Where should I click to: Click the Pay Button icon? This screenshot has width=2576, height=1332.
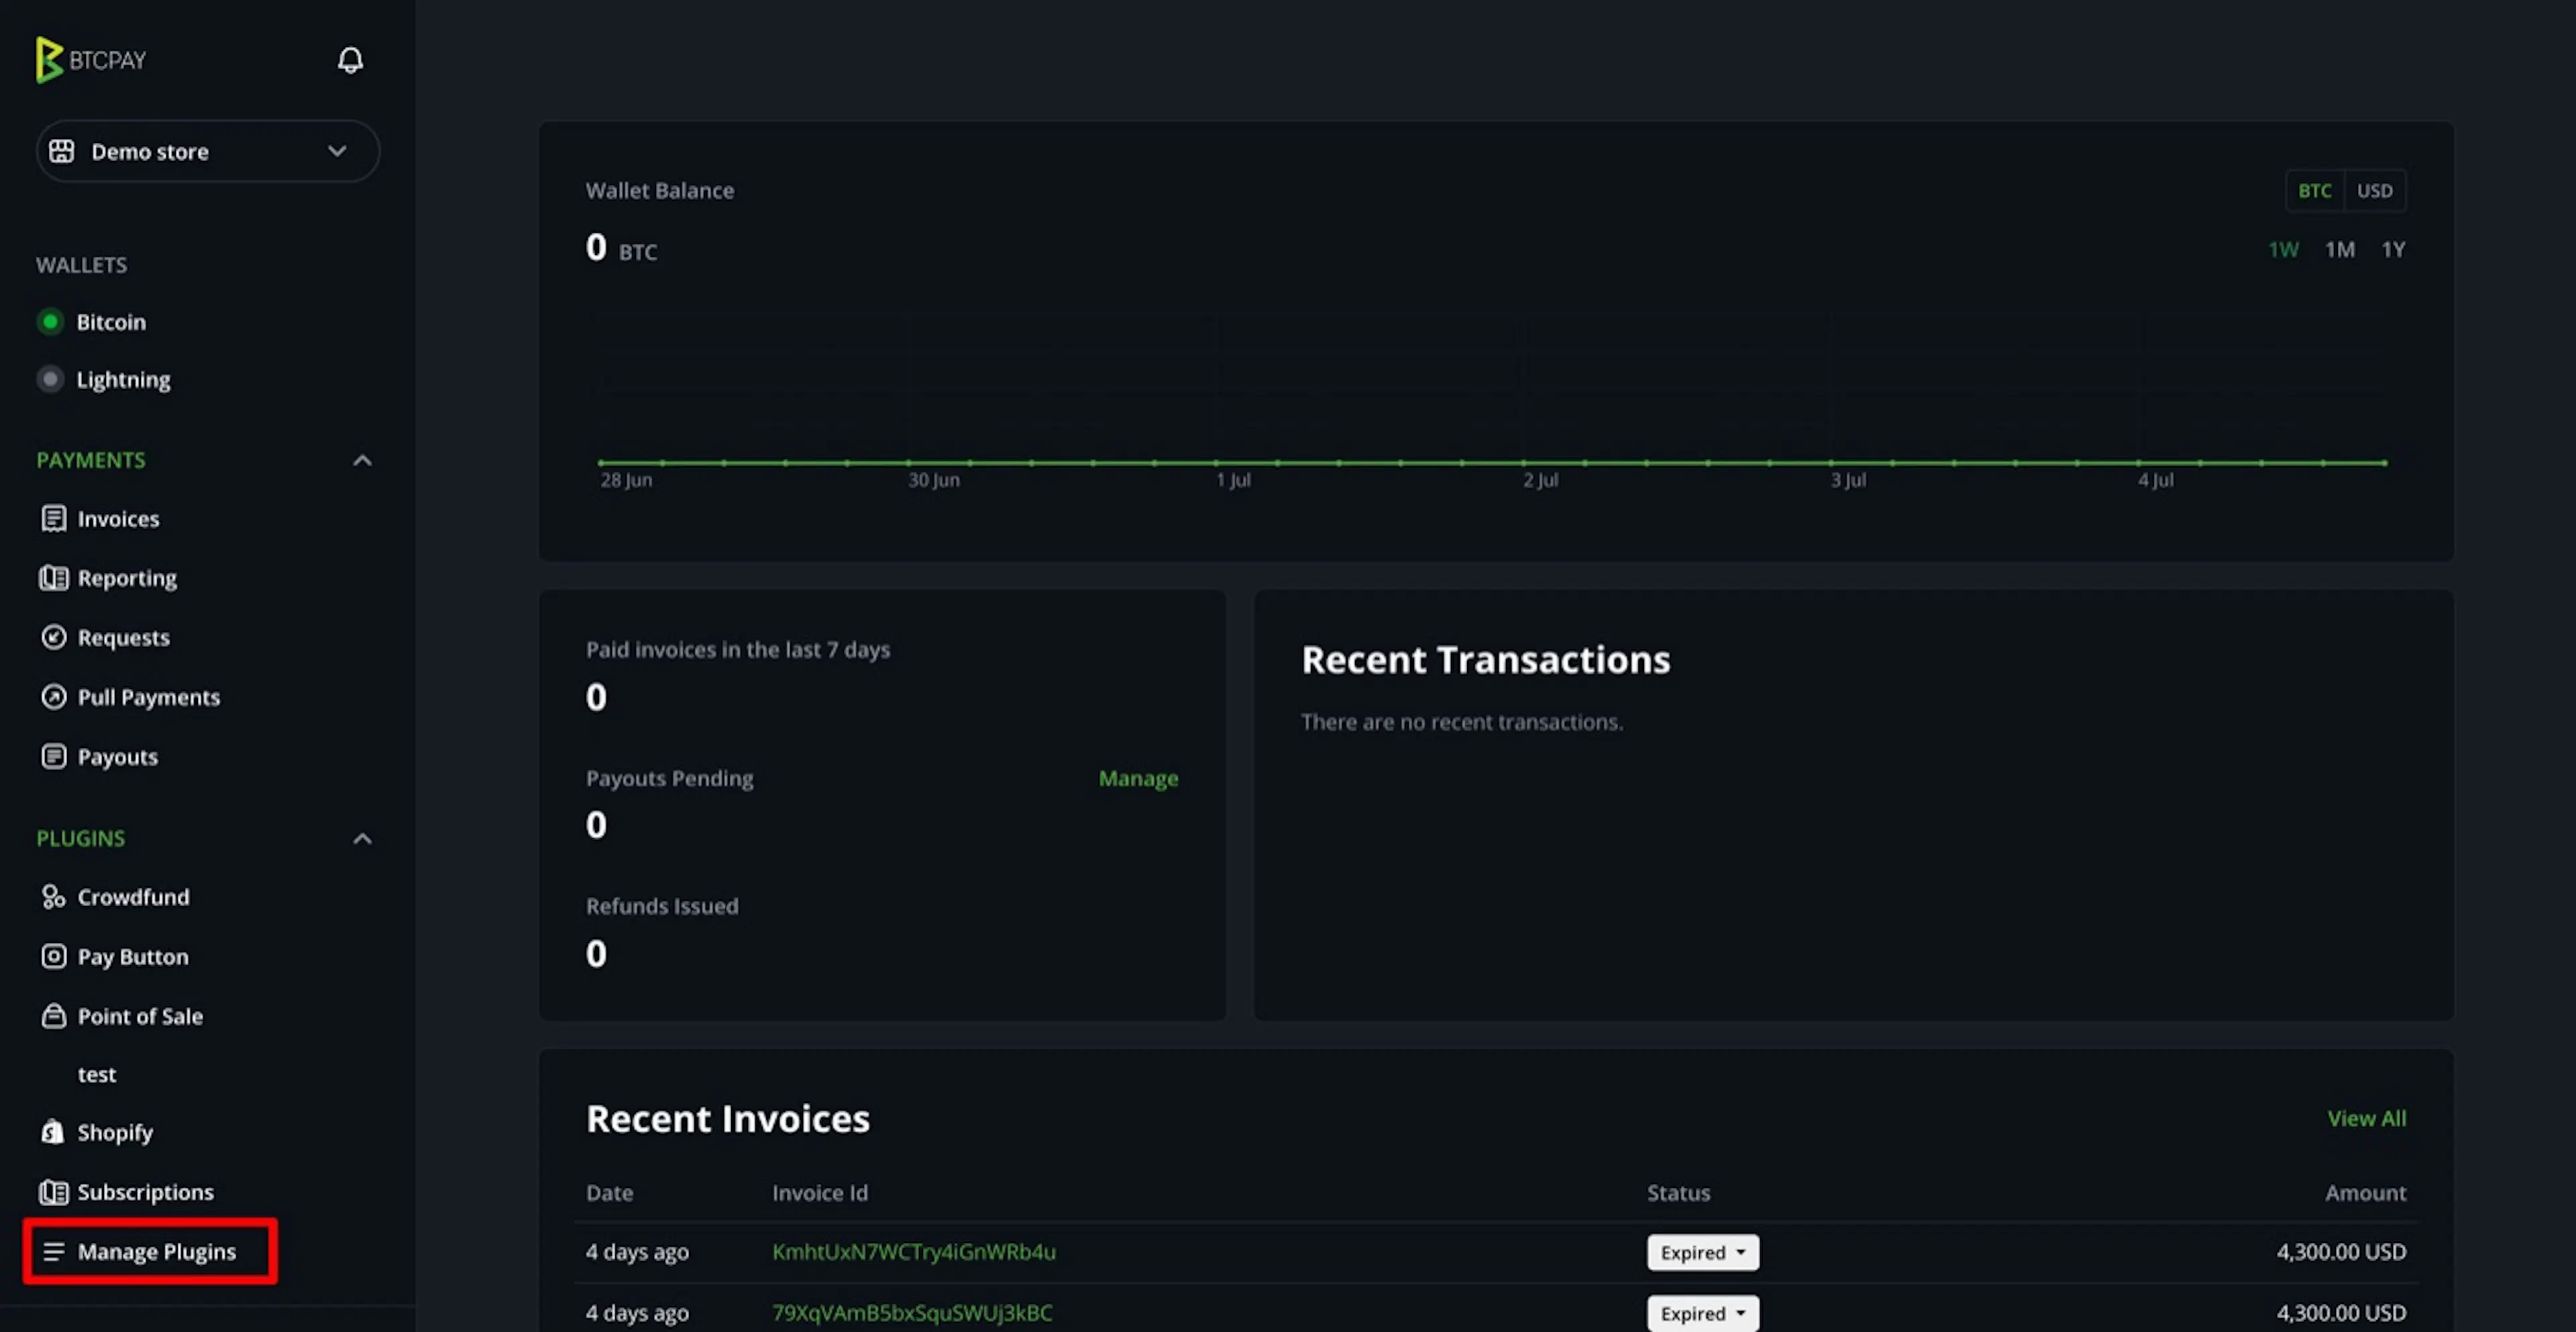point(54,956)
